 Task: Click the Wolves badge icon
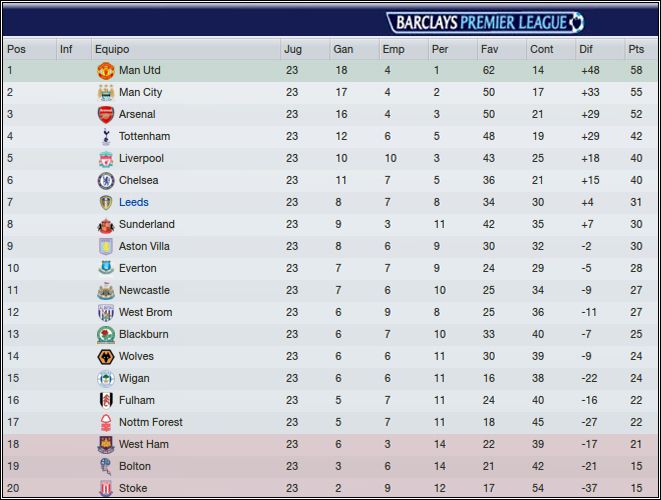105,357
